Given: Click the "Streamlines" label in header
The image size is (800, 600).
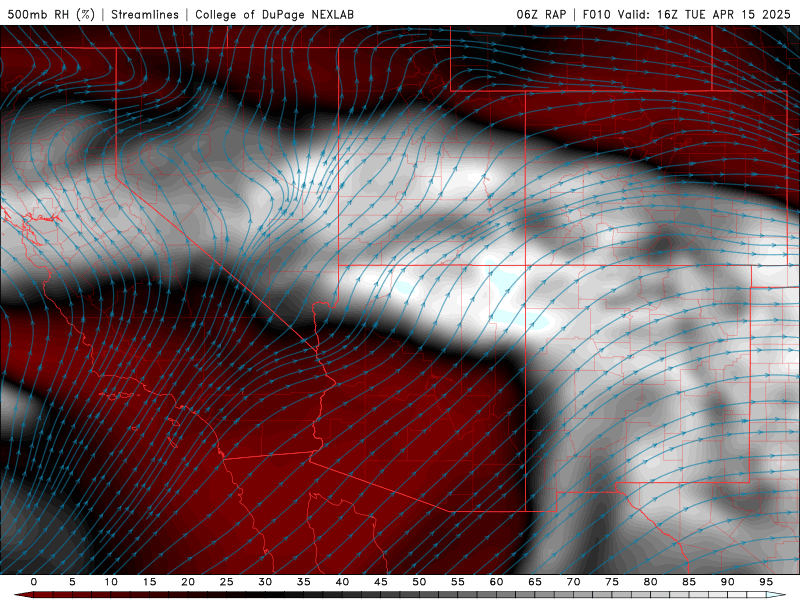Looking at the screenshot, I should [145, 14].
